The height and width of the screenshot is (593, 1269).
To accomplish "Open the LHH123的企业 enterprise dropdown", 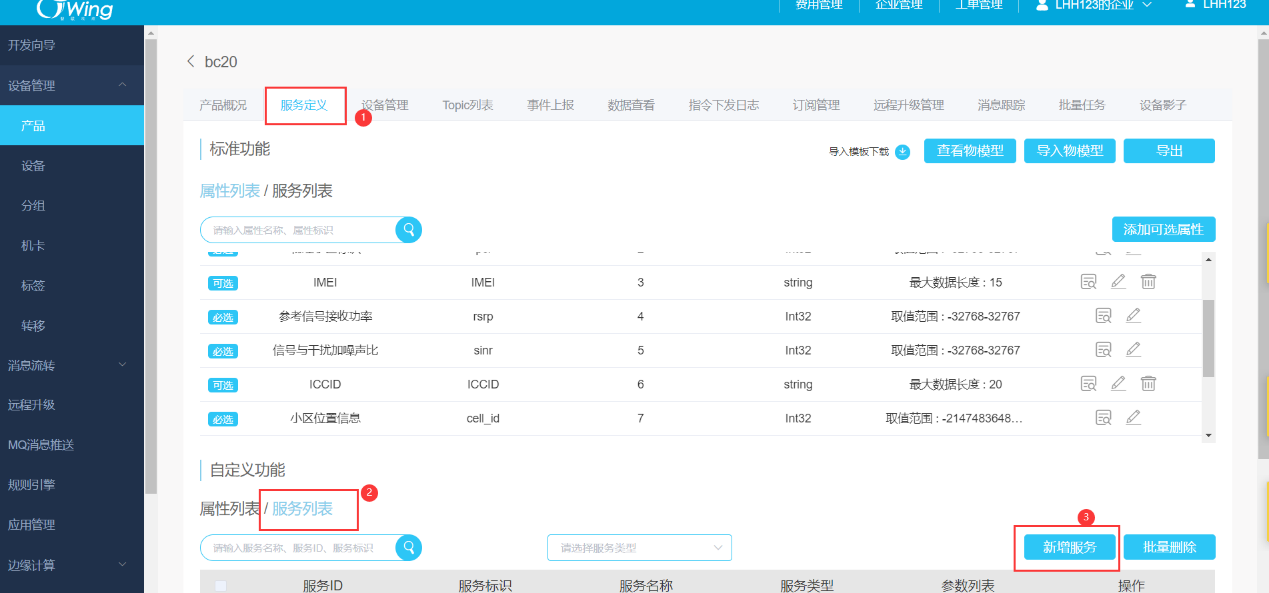I will tap(1094, 5).
